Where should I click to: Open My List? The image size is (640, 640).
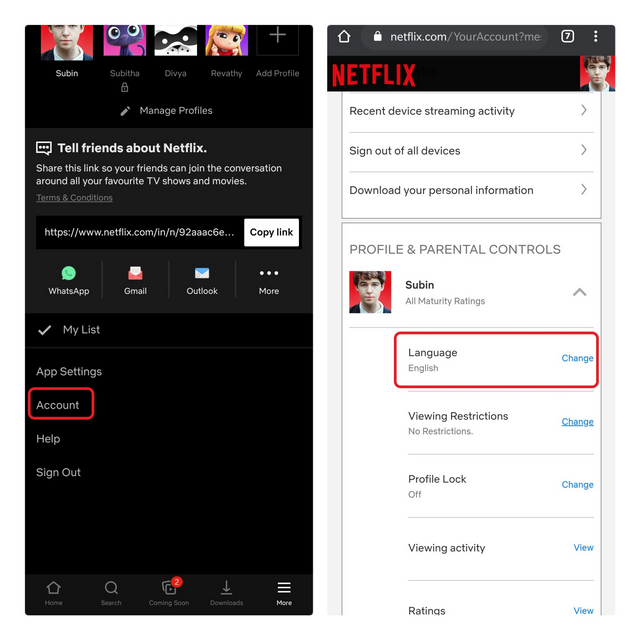pyautogui.click(x=81, y=330)
